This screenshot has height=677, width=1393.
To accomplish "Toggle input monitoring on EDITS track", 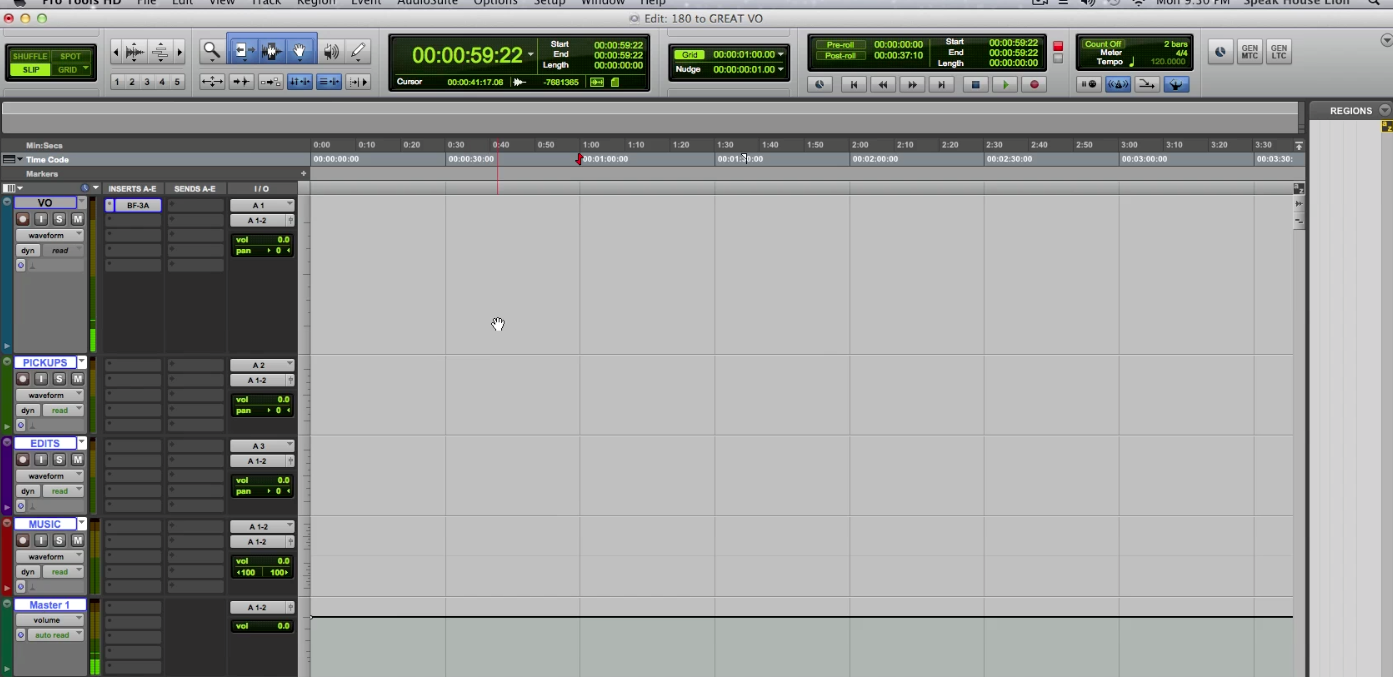I will (41, 460).
